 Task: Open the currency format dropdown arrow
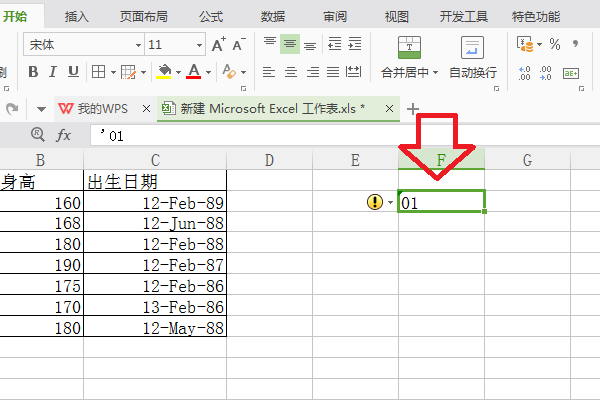pyautogui.click(x=540, y=44)
